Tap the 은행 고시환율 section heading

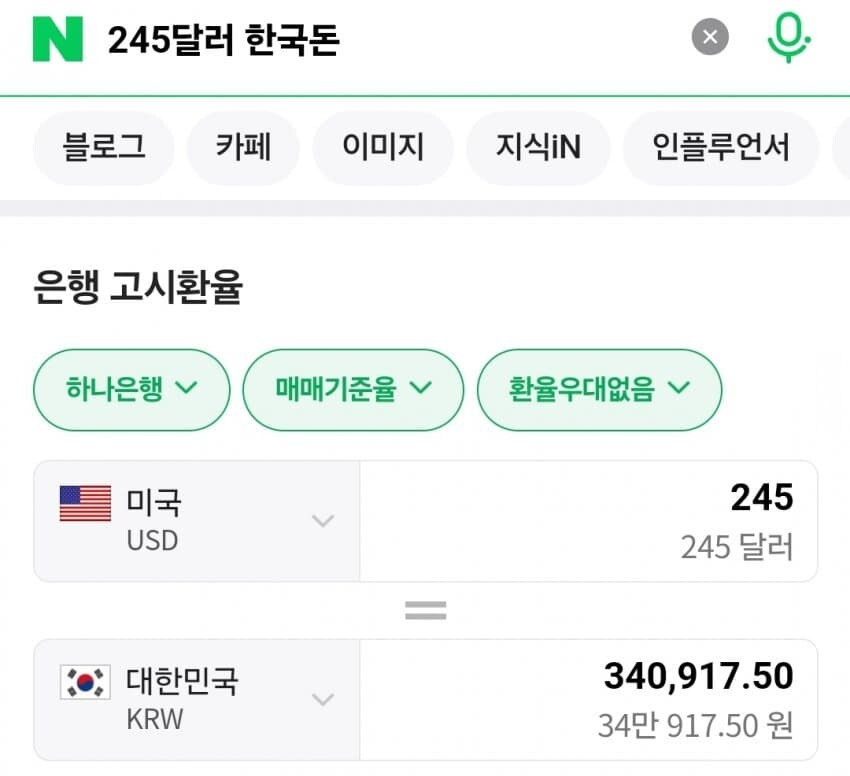click(x=138, y=289)
